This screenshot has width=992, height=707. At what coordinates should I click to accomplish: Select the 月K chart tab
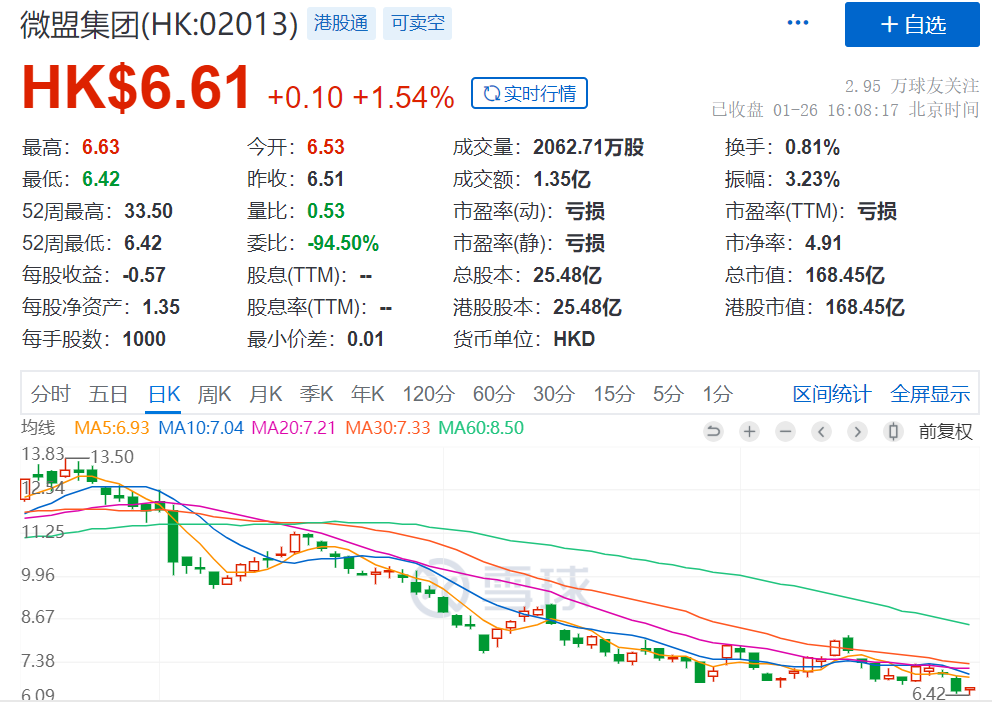[x=266, y=394]
